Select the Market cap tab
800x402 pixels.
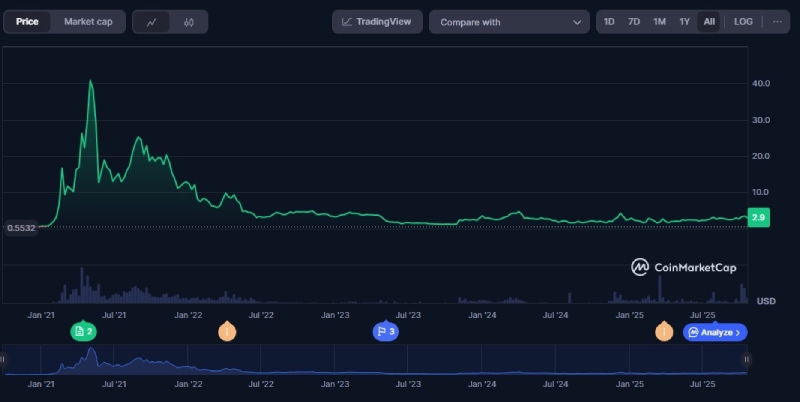tap(88, 21)
